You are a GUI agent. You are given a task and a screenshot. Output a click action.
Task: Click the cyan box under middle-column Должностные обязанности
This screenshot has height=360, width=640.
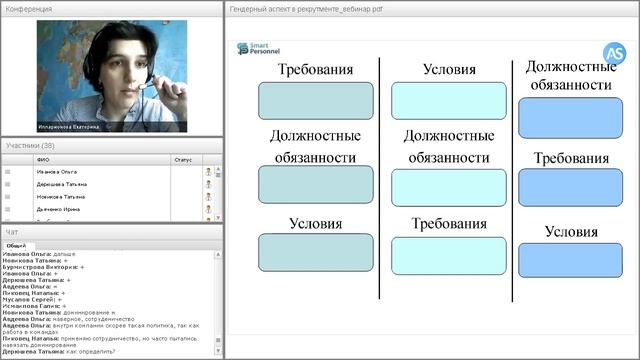[449, 188]
